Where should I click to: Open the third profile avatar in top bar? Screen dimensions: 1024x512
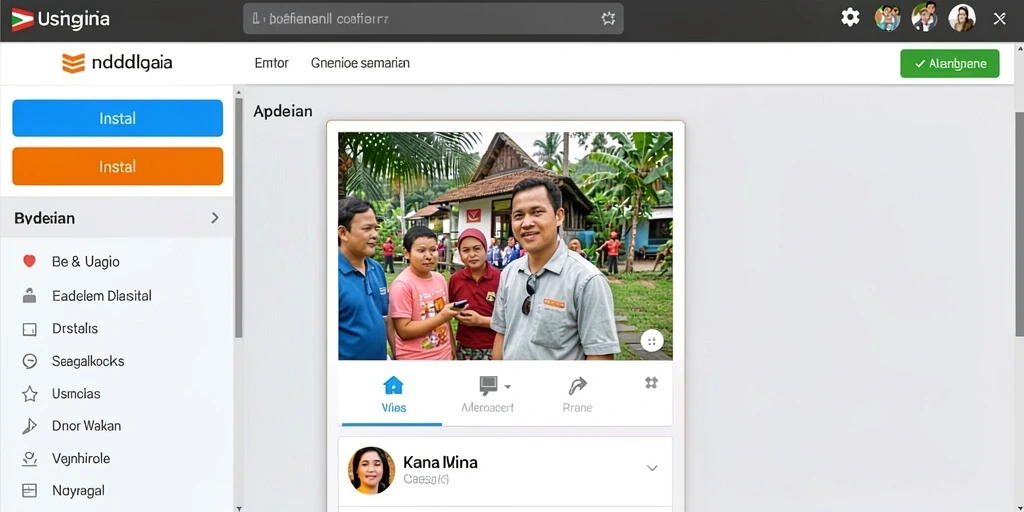coord(961,18)
